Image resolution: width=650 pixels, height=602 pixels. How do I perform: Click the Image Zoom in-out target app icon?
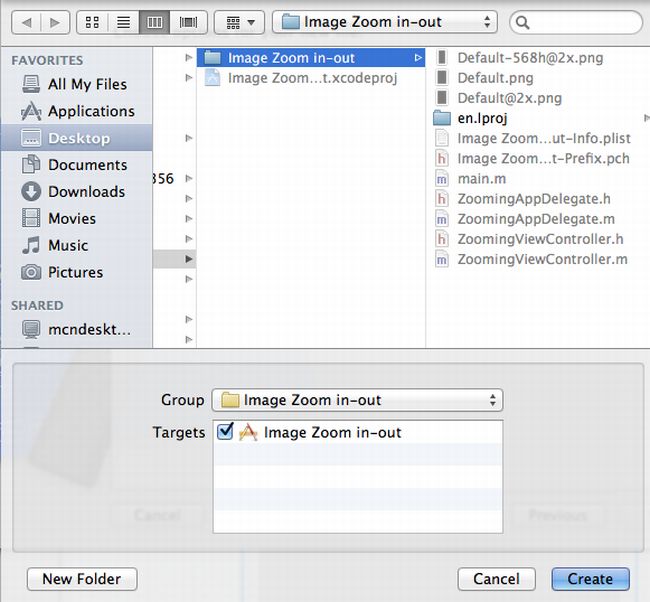pos(248,432)
